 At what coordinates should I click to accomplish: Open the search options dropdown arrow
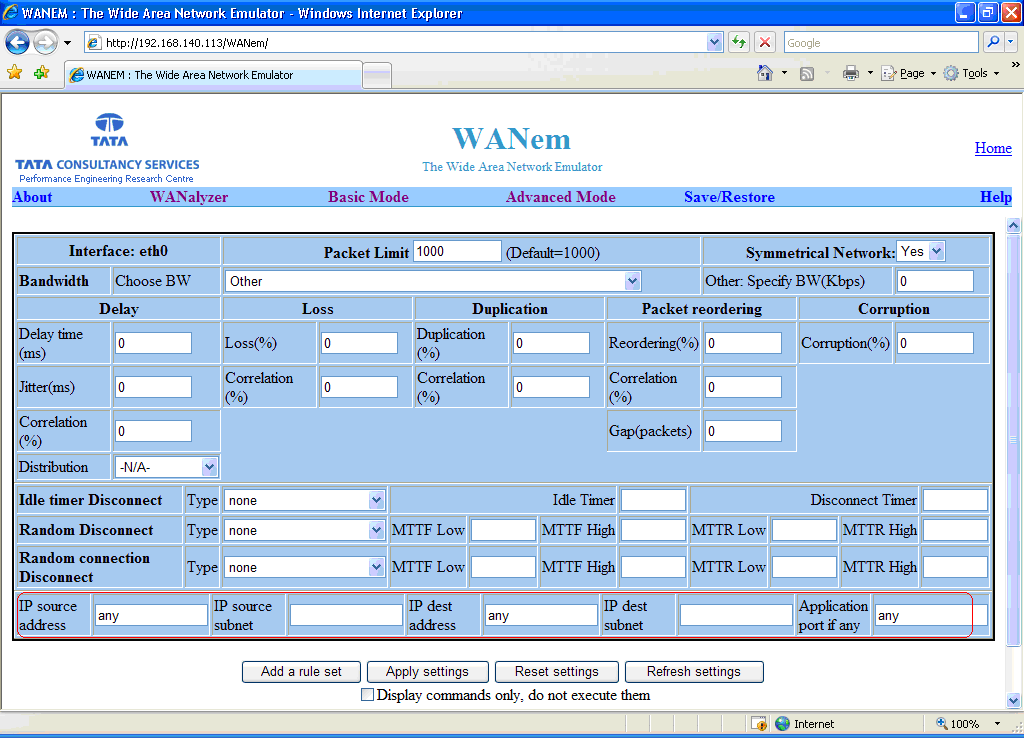tap(1010, 42)
